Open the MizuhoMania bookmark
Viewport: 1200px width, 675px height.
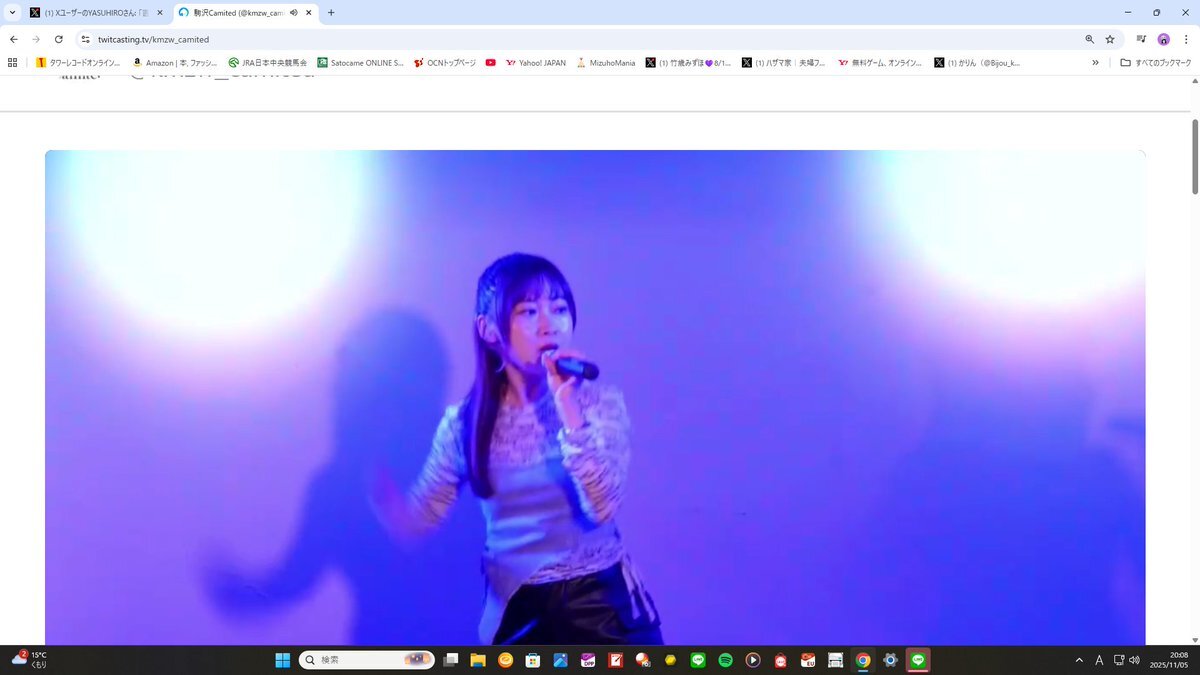(606, 62)
